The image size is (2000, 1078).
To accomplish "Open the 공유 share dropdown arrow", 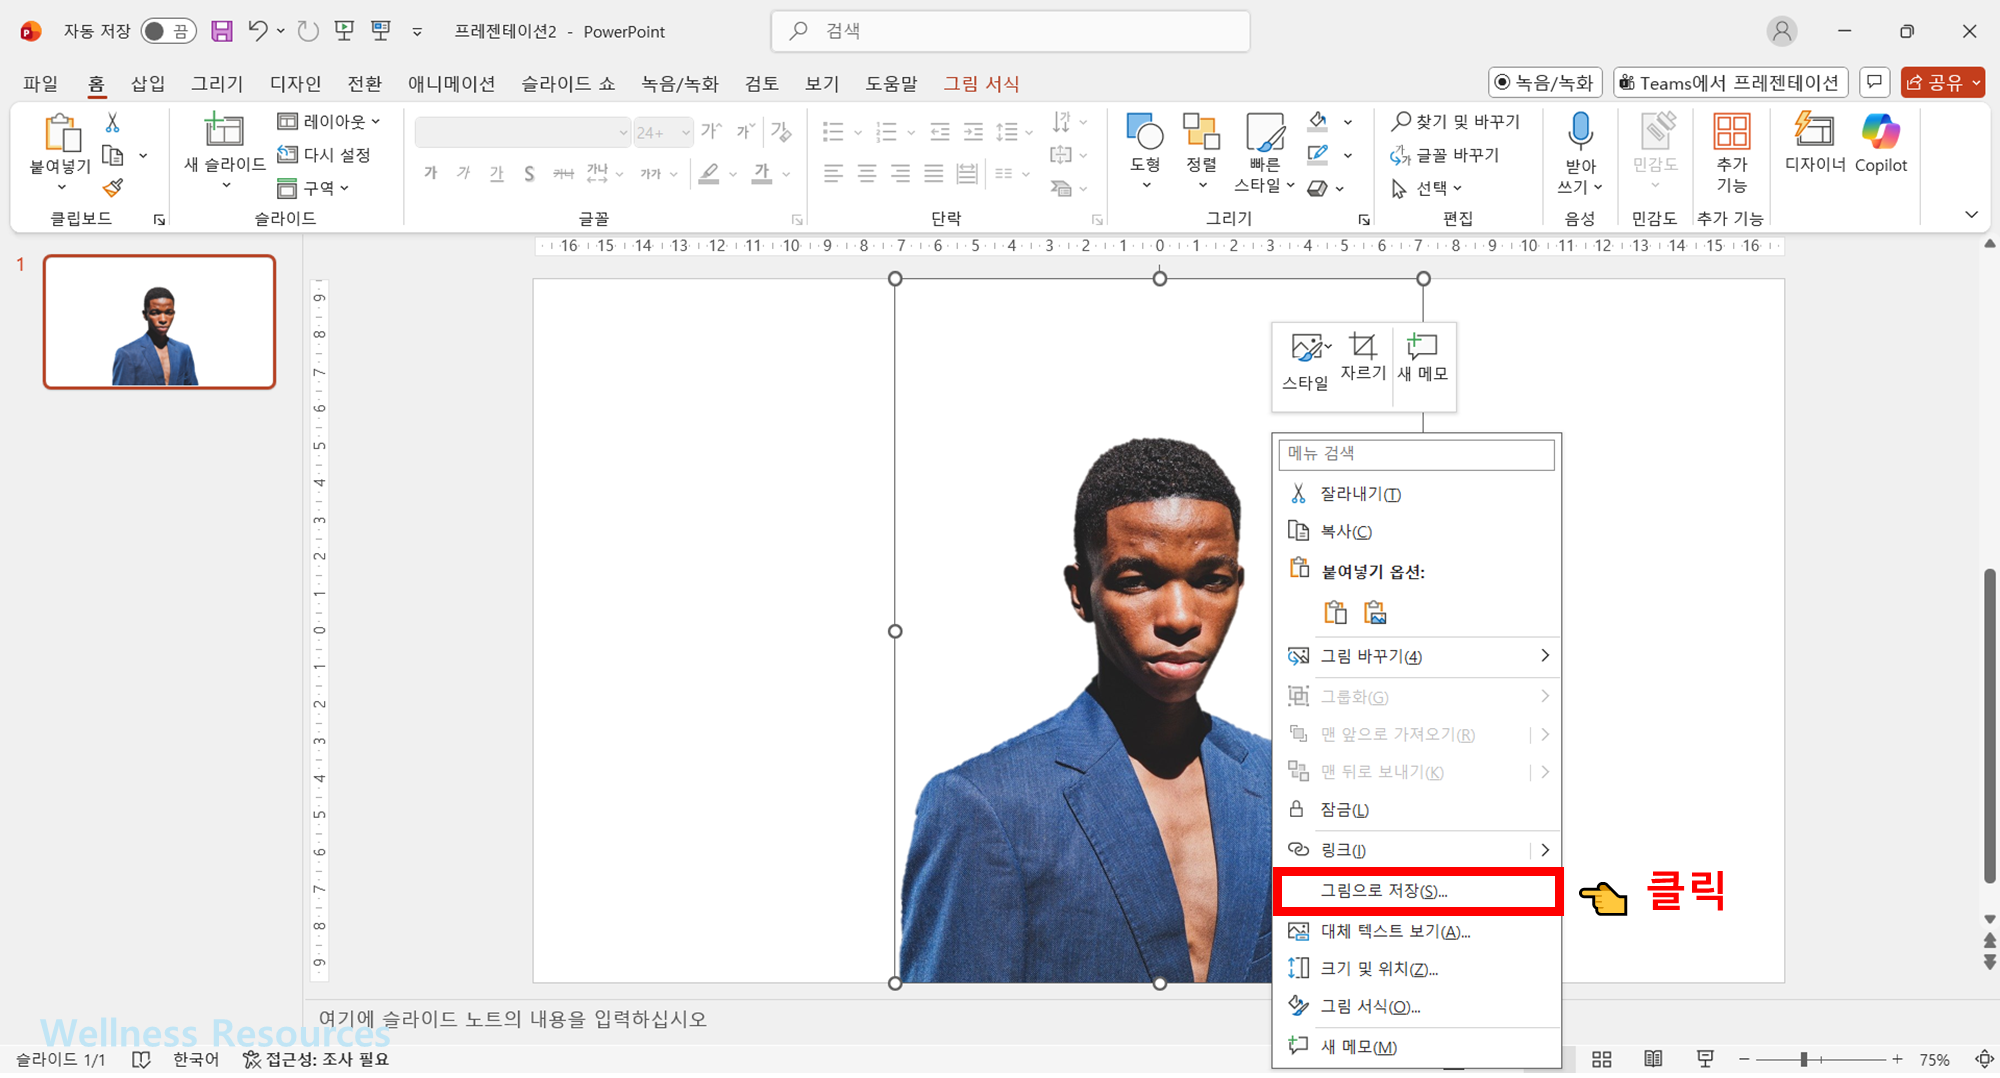I will [x=1976, y=82].
